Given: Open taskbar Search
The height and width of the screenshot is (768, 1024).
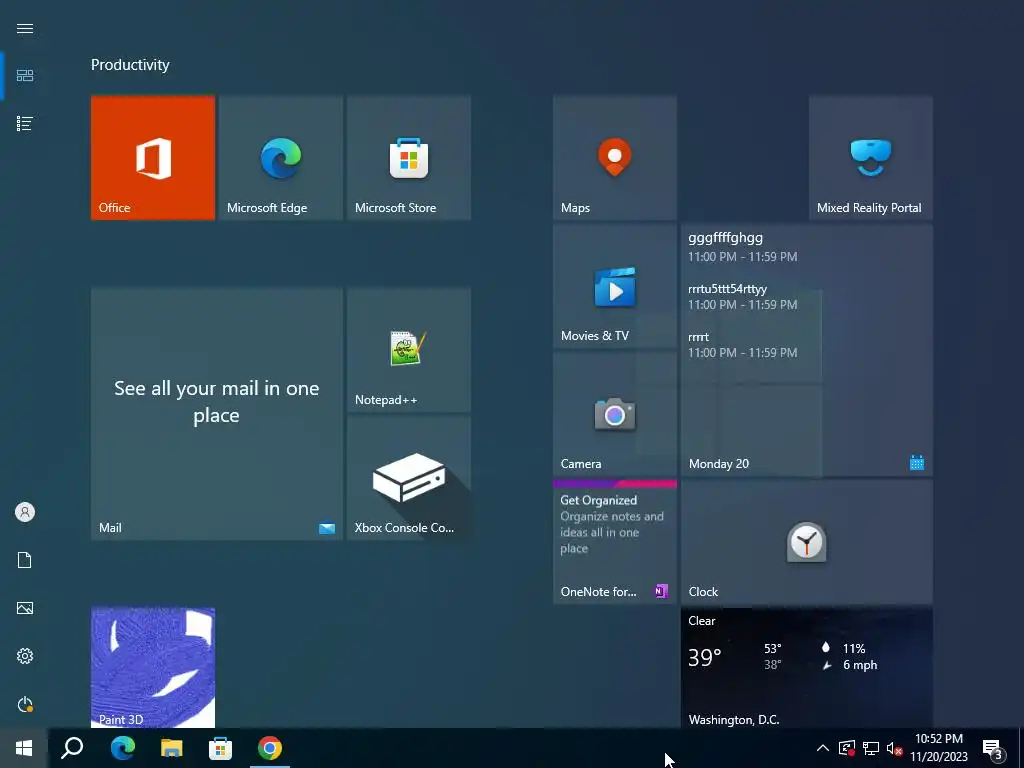Looking at the screenshot, I should (72, 748).
